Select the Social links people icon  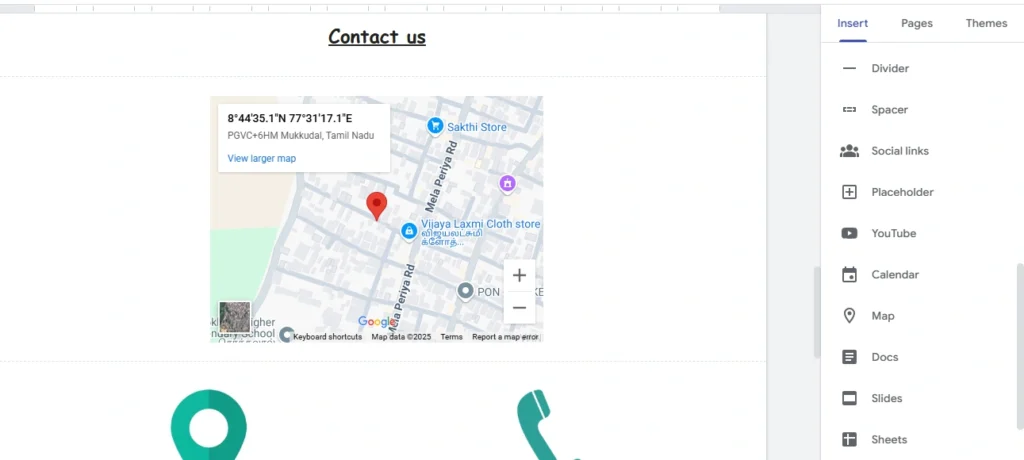pyautogui.click(x=849, y=151)
